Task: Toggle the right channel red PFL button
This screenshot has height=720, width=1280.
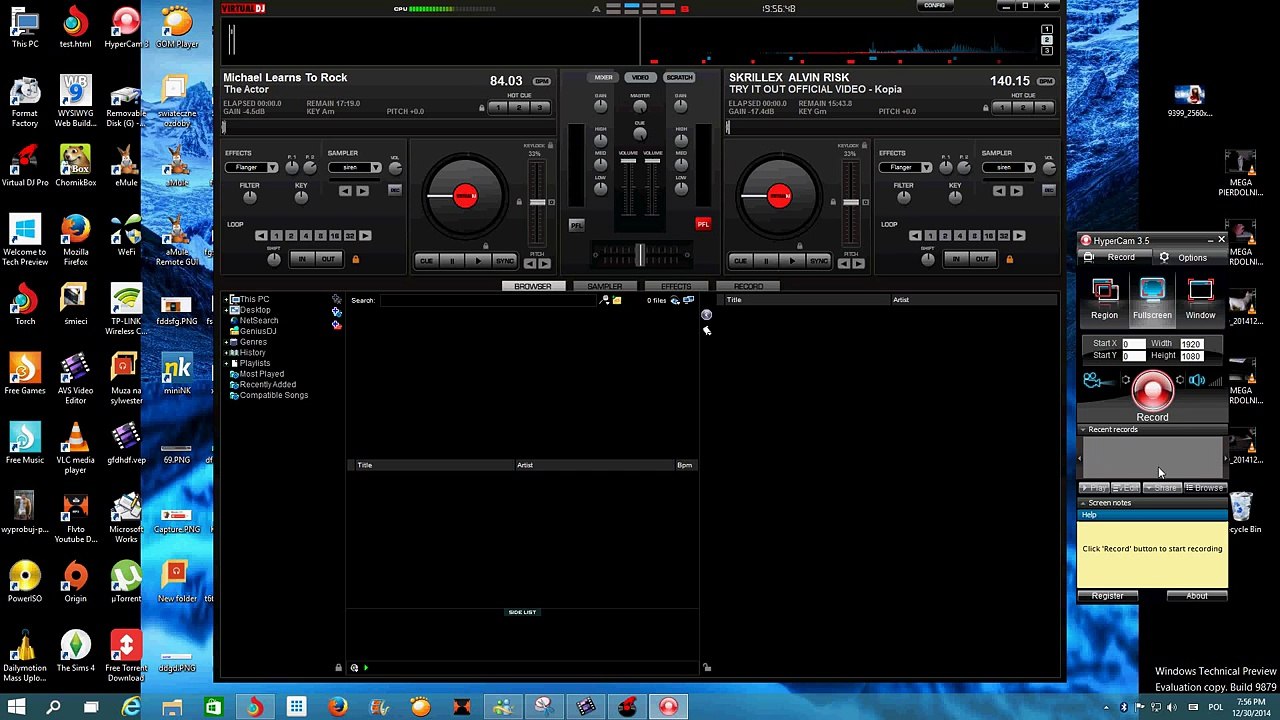Action: click(x=703, y=224)
